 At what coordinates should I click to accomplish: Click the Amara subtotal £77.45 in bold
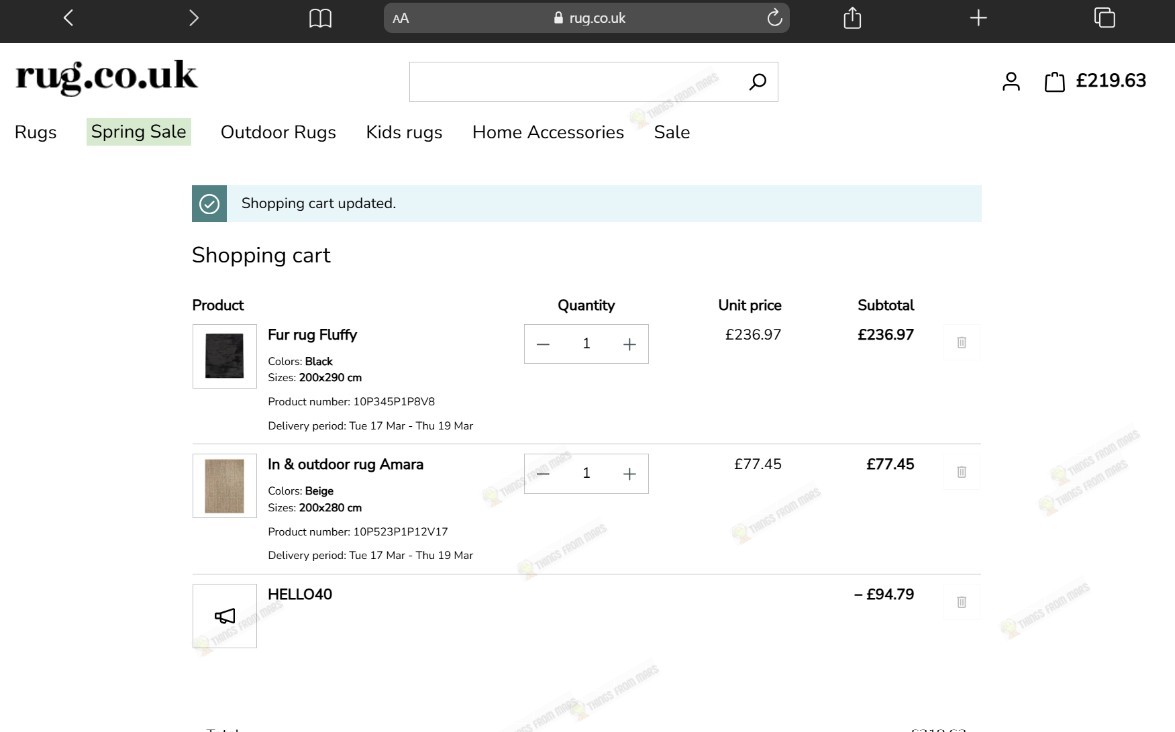pyautogui.click(x=890, y=465)
